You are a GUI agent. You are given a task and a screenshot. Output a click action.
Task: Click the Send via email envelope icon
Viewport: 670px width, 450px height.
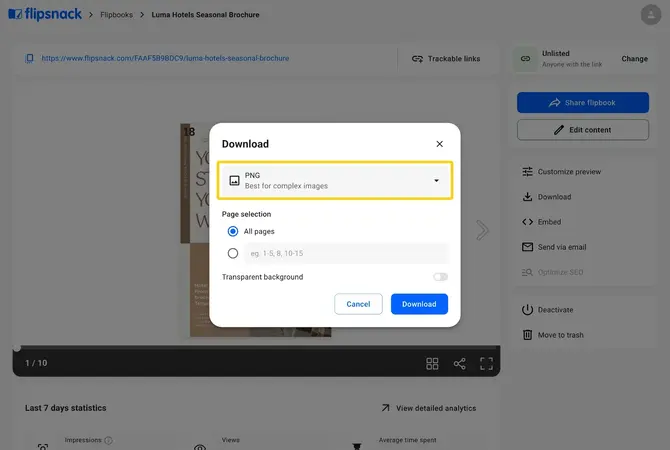pyautogui.click(x=527, y=247)
